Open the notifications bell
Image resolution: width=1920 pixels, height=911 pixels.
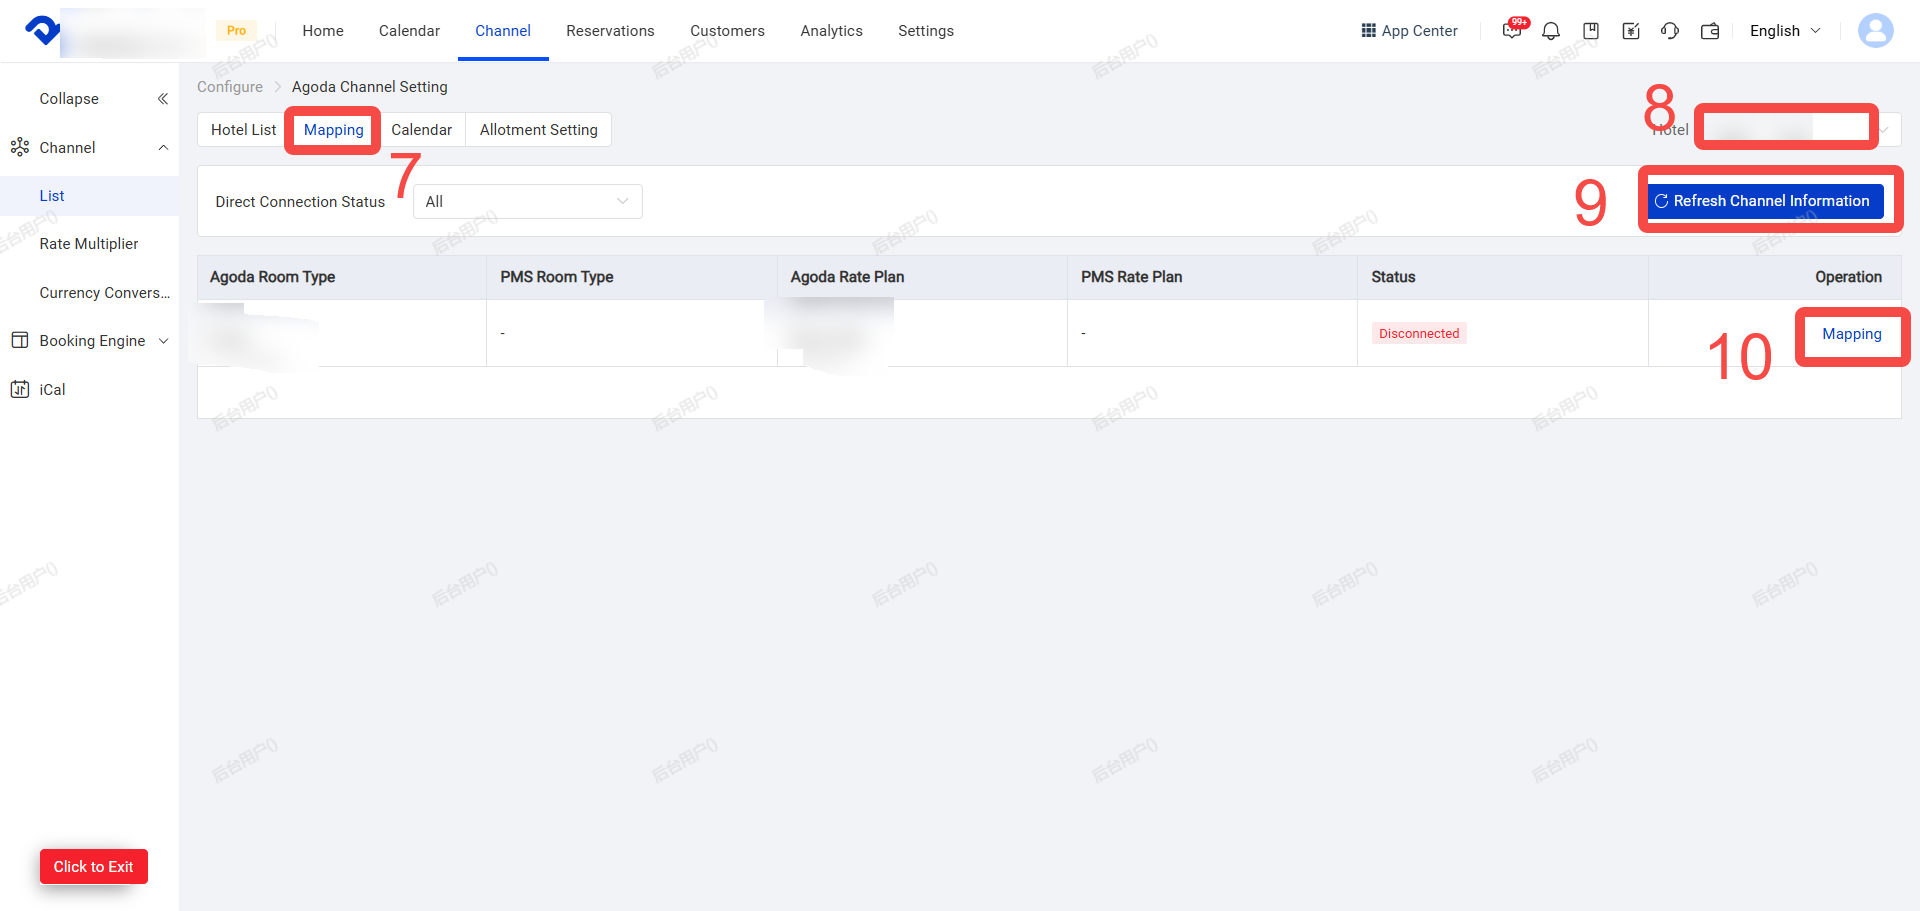click(1551, 31)
